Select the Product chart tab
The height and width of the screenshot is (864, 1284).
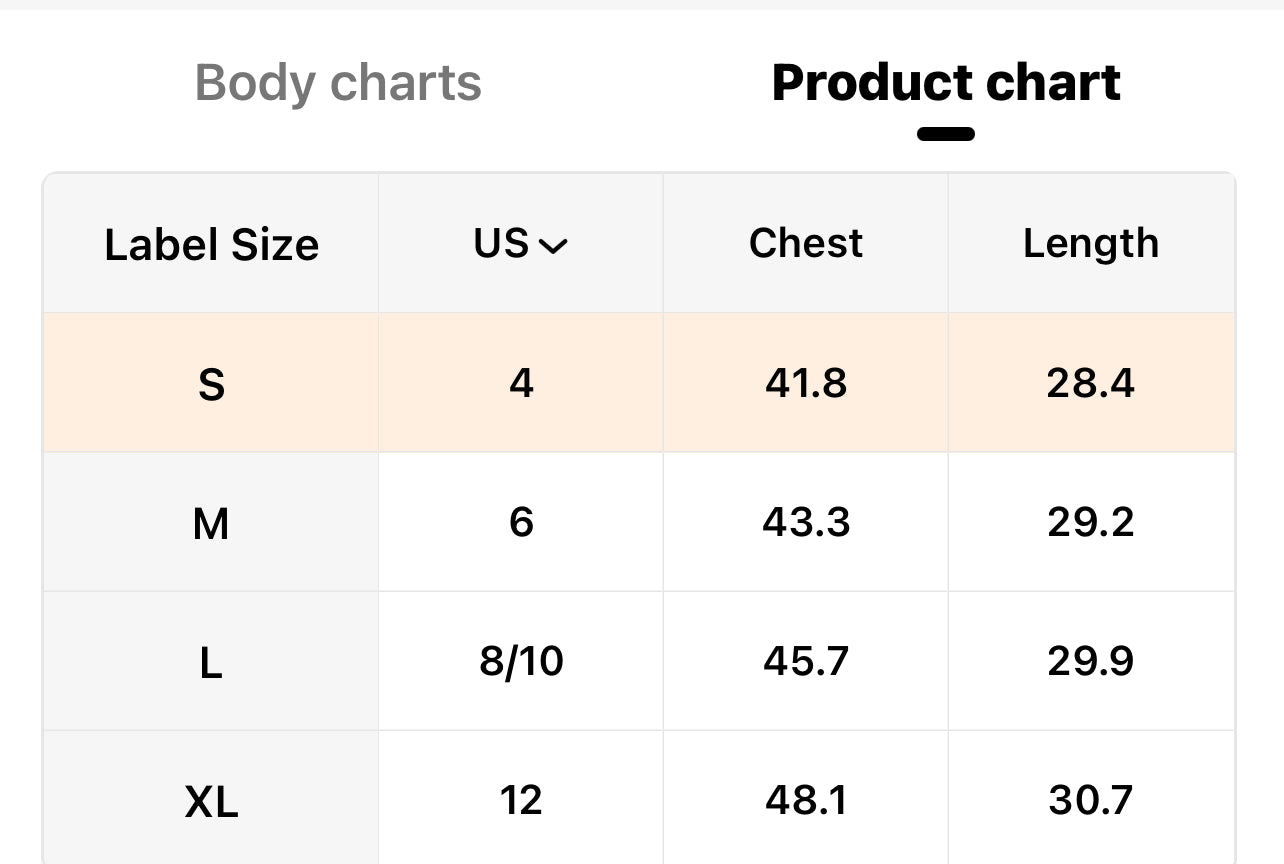pos(945,83)
